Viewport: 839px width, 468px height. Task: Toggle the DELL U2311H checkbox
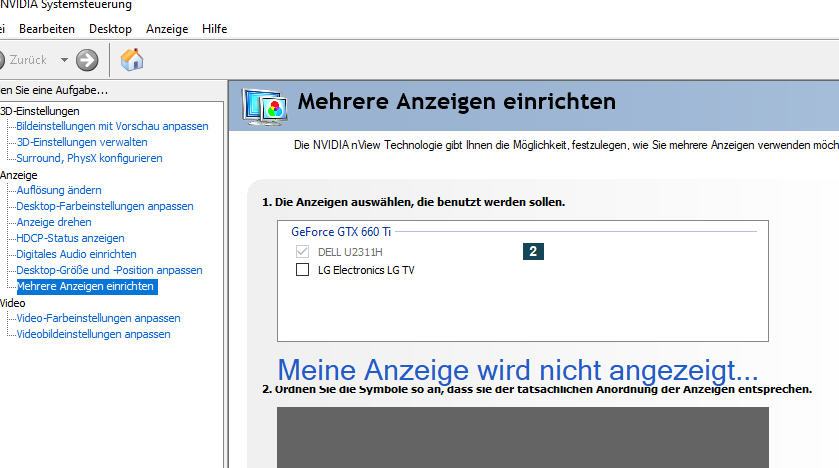(x=302, y=251)
